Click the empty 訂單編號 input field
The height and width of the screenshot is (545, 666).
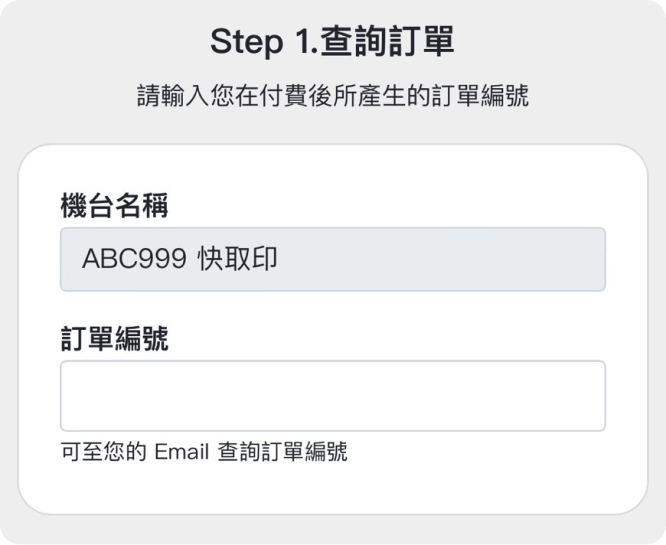click(x=332, y=396)
